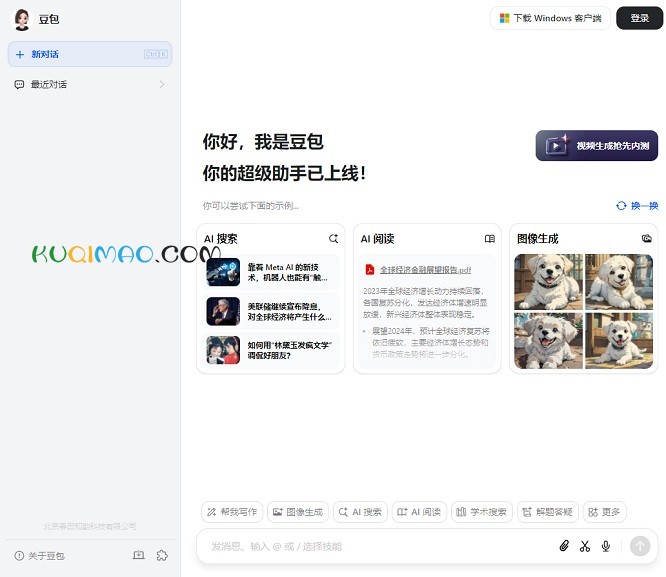Click the 图像生成 card image icon

(646, 238)
